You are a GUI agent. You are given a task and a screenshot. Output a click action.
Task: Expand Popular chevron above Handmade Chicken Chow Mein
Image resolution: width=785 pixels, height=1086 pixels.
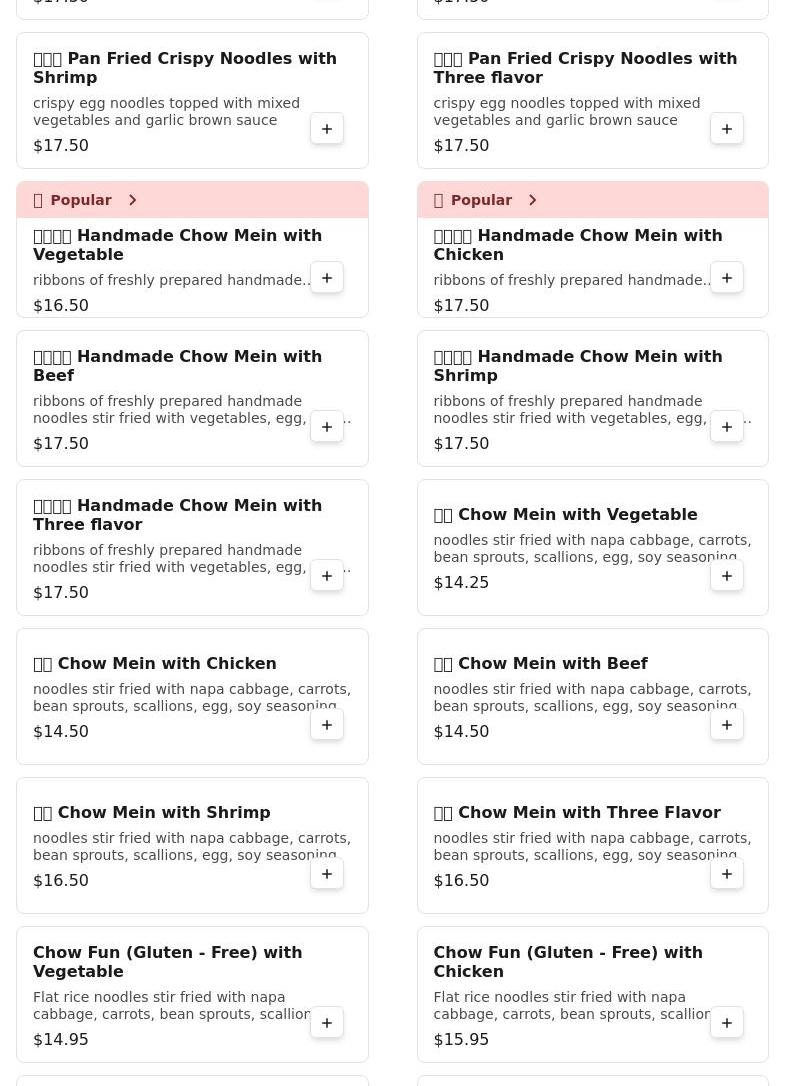[532, 200]
